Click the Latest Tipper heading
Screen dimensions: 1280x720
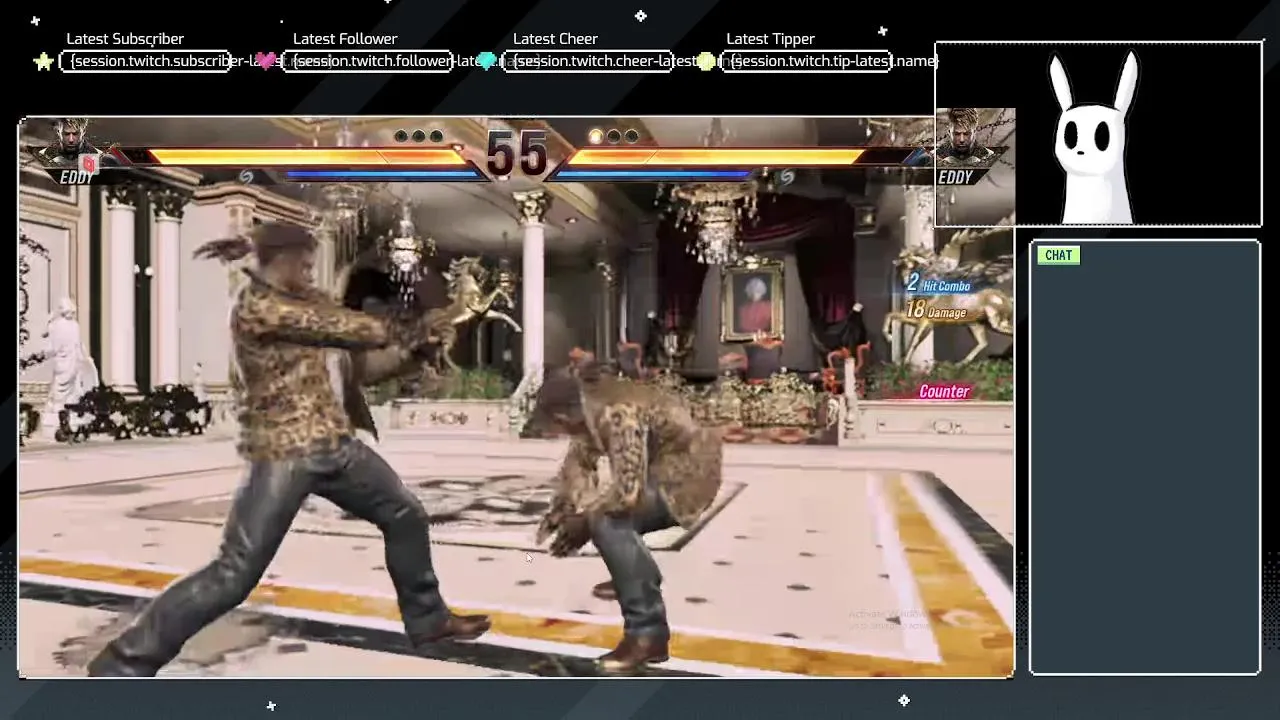tap(770, 39)
